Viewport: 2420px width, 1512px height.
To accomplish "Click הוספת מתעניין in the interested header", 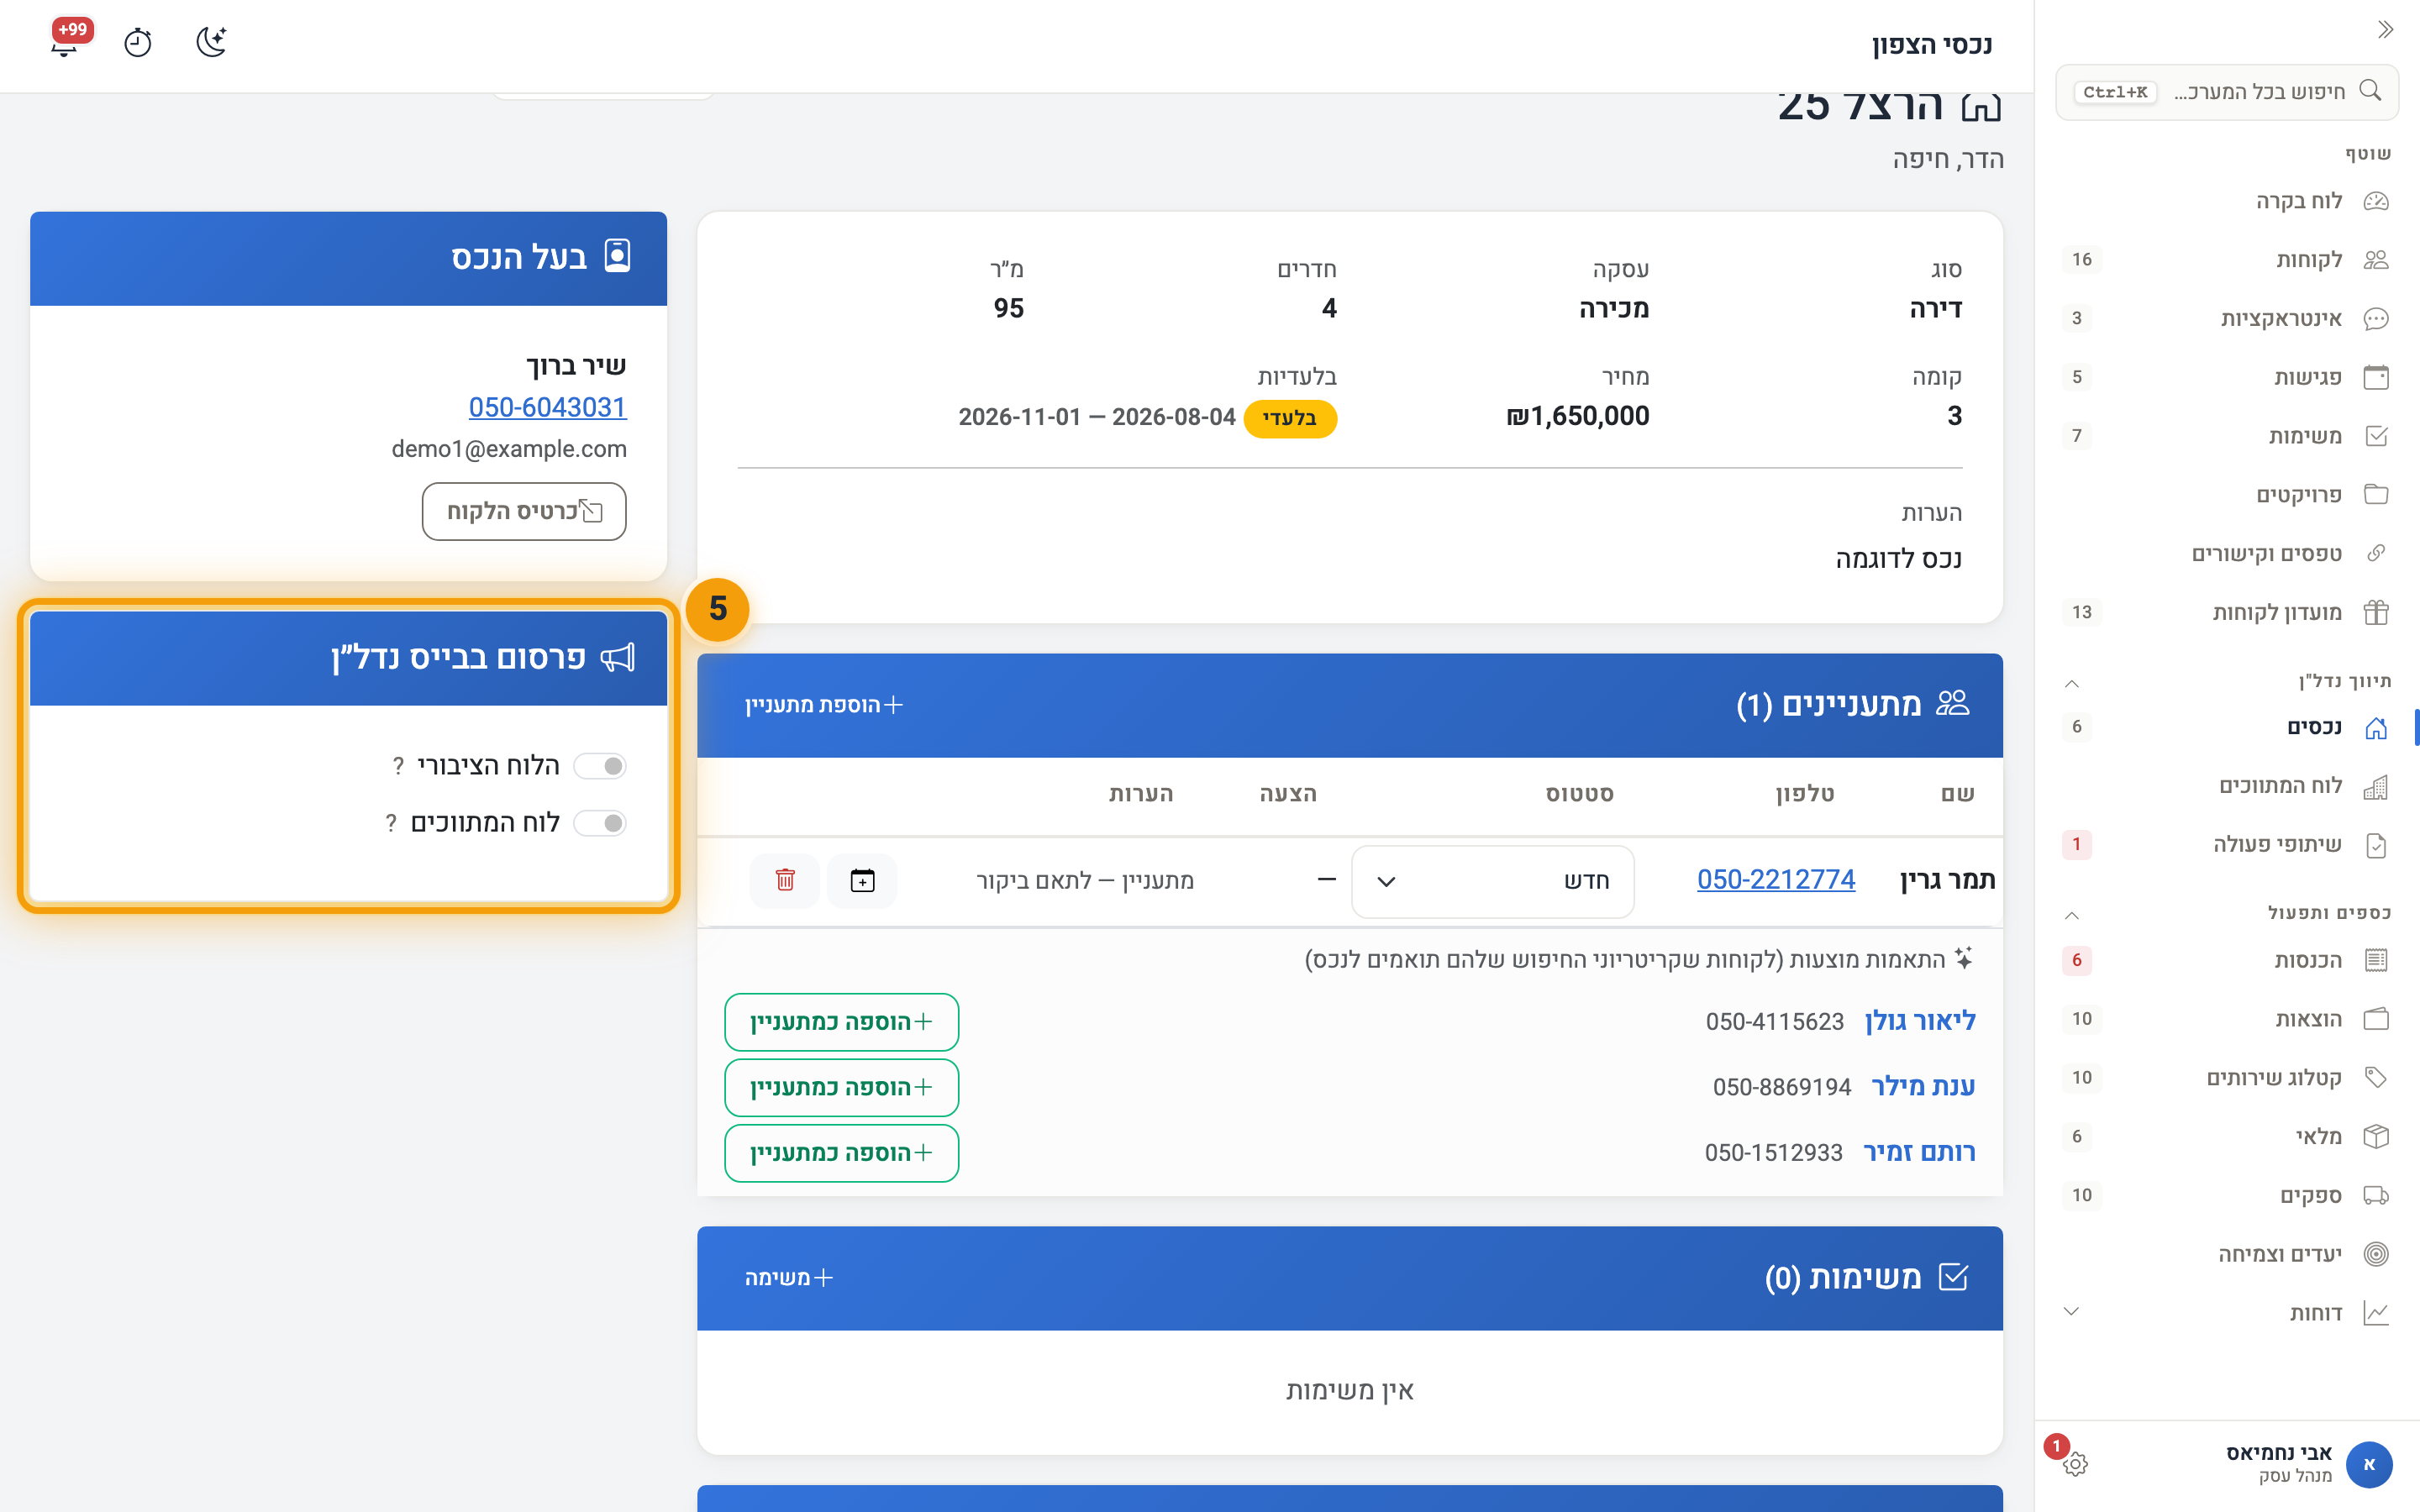I will point(824,705).
